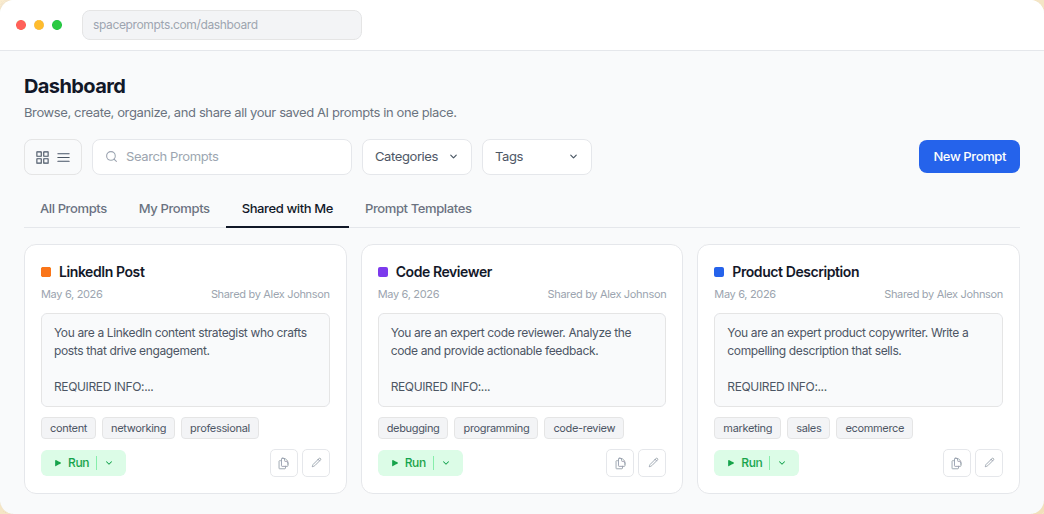Click the content tag
The width and height of the screenshot is (1044, 514).
point(69,428)
